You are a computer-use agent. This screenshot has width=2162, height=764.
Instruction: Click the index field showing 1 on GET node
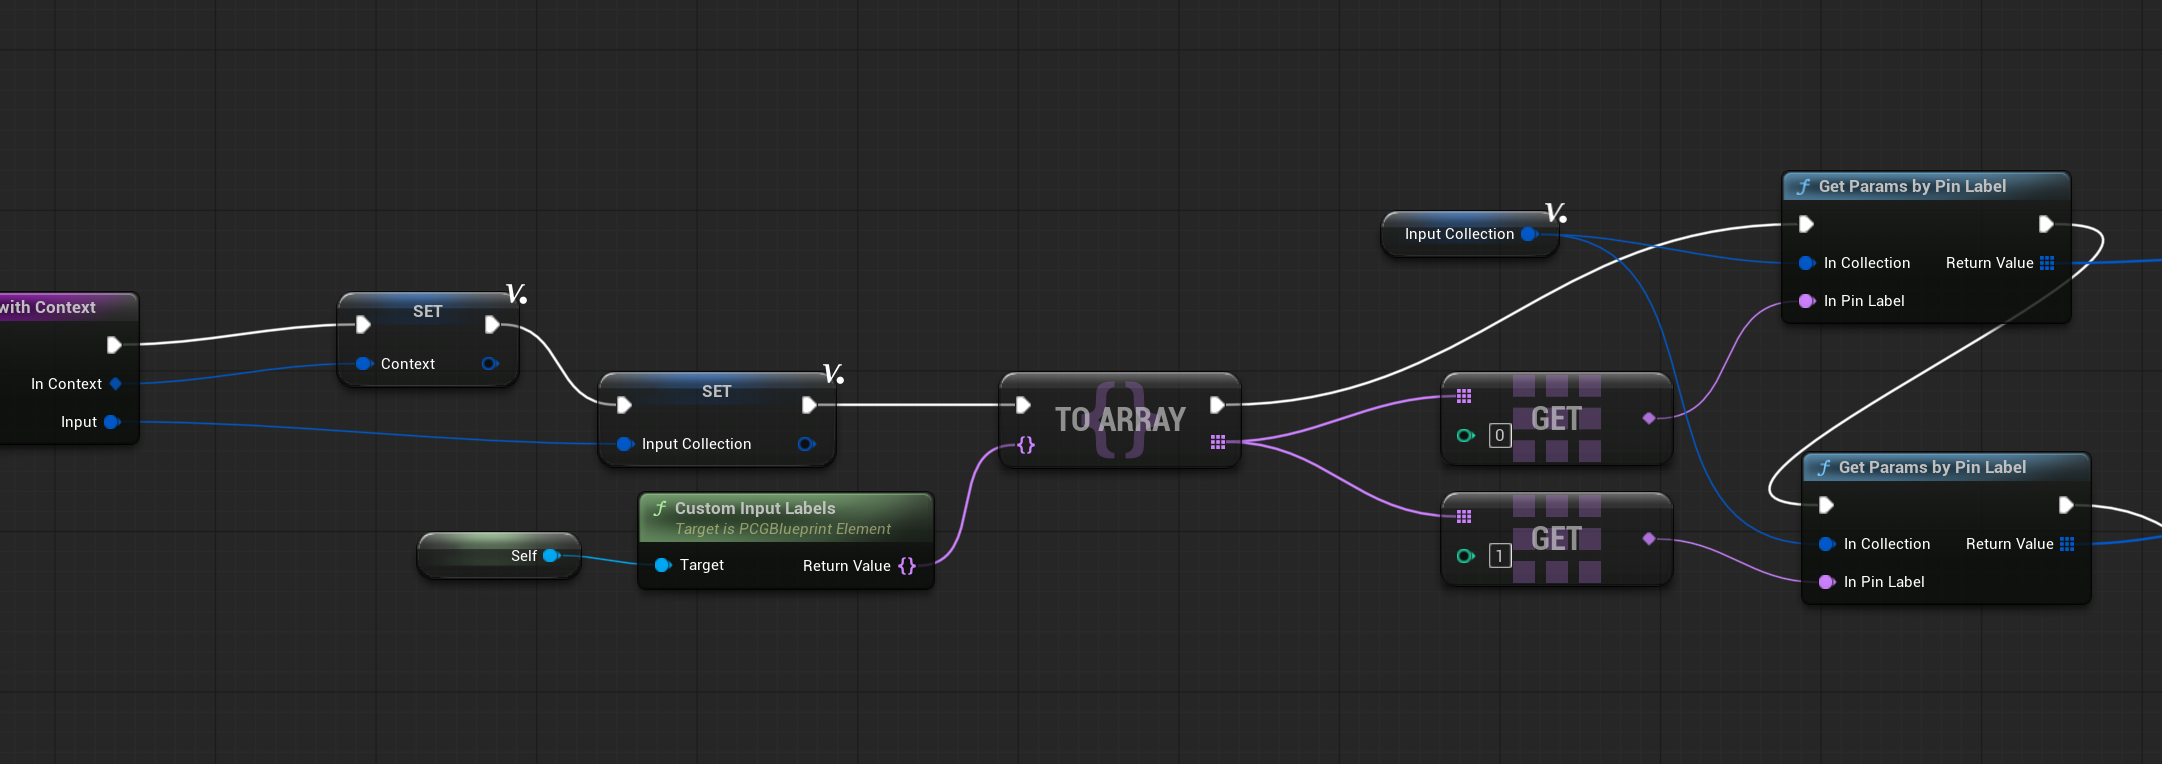(x=1499, y=556)
